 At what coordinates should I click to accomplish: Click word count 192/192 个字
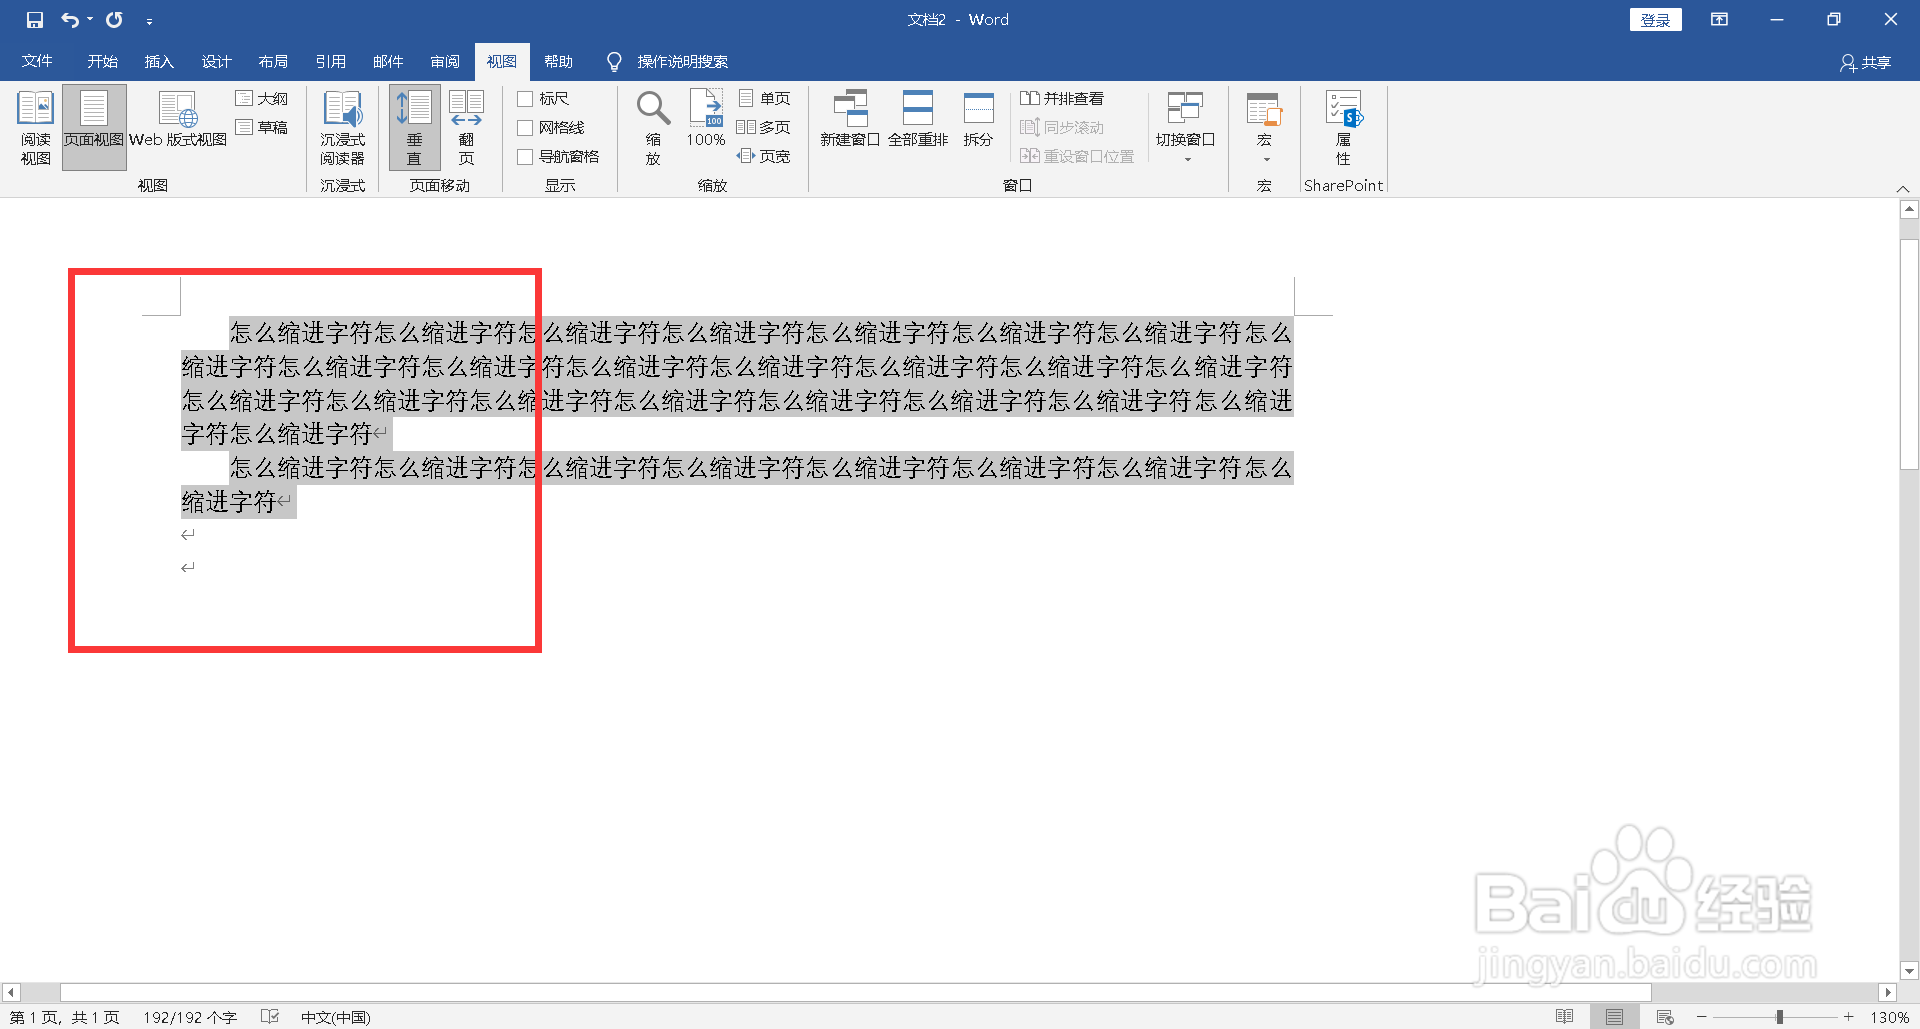point(190,1017)
